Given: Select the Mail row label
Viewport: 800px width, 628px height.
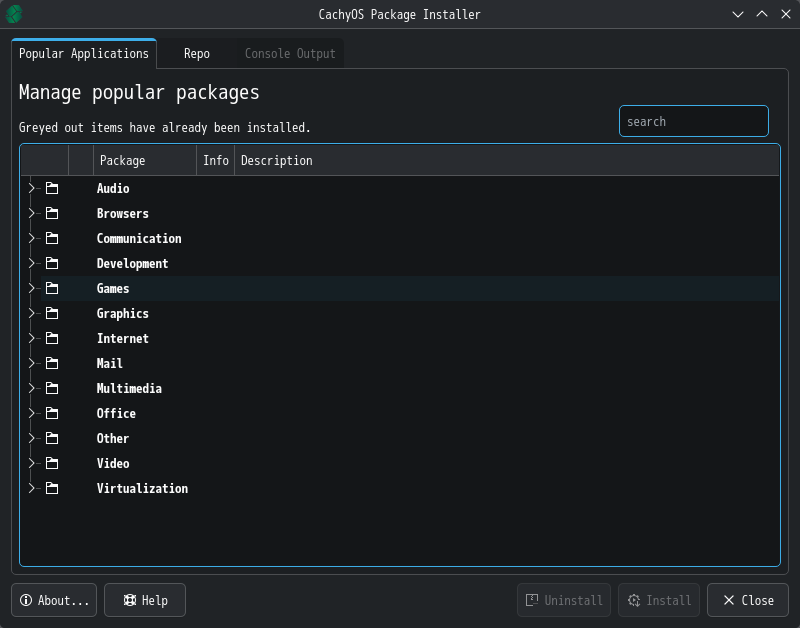Looking at the screenshot, I should tap(110, 364).
